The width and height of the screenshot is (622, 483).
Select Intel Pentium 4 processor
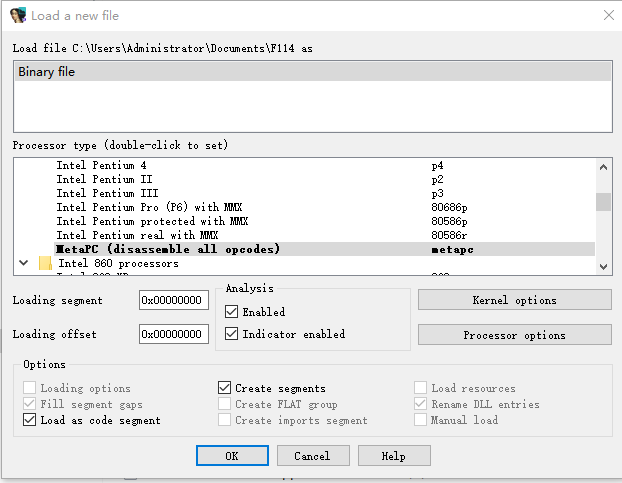click(x=102, y=165)
